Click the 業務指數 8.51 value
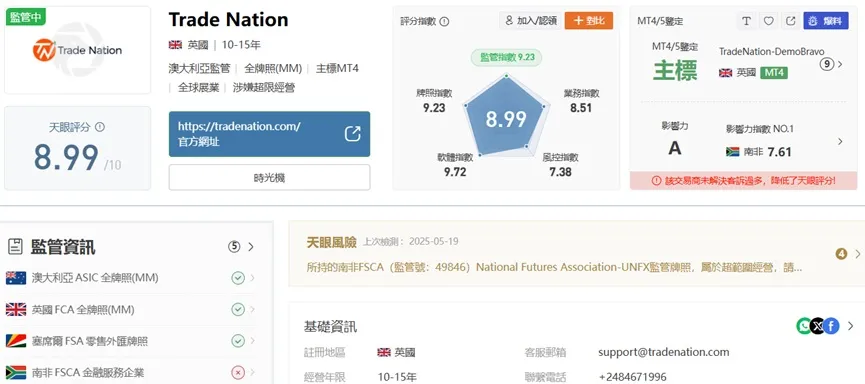 [x=581, y=108]
